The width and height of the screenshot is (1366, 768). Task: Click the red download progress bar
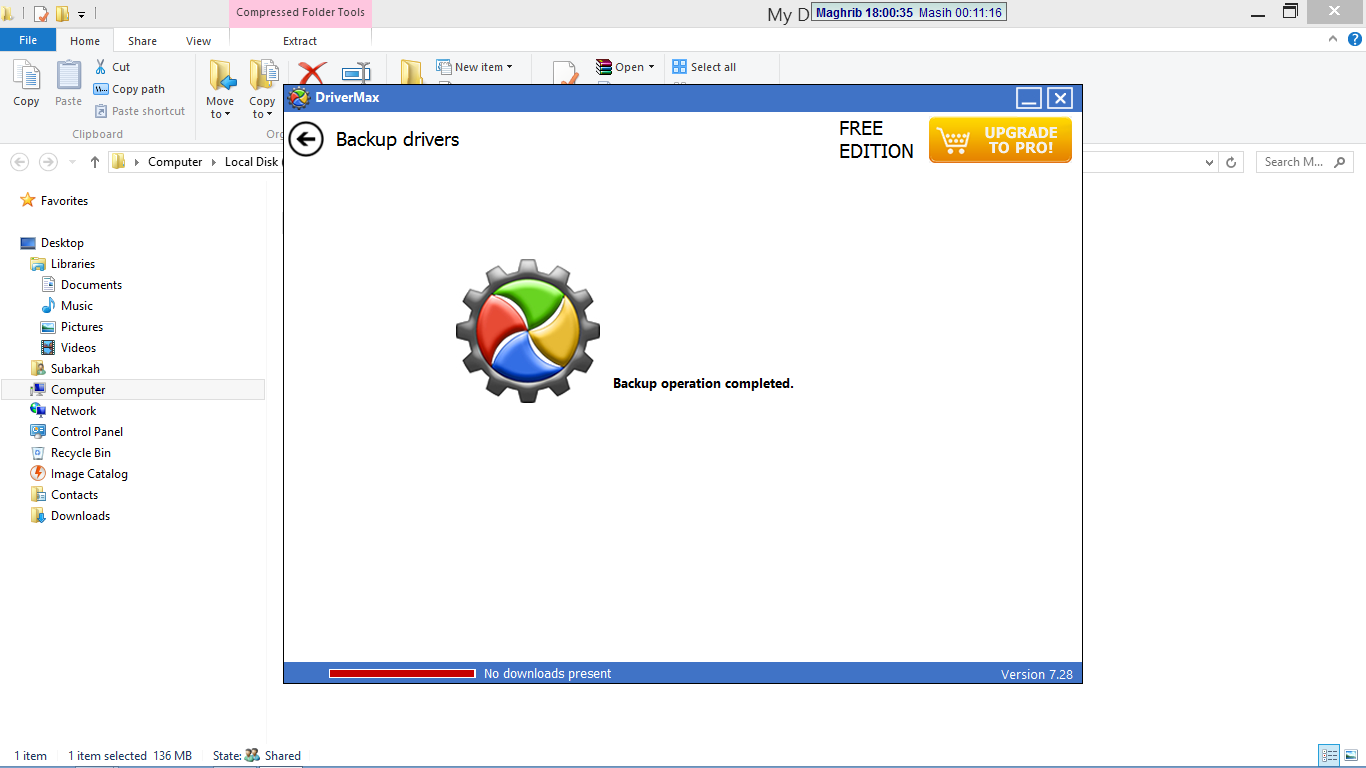(x=402, y=674)
